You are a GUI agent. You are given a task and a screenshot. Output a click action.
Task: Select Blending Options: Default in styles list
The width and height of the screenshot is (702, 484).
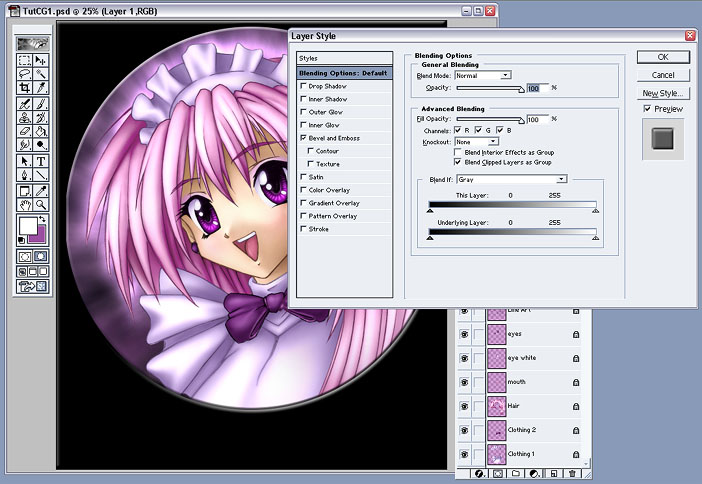(344, 73)
